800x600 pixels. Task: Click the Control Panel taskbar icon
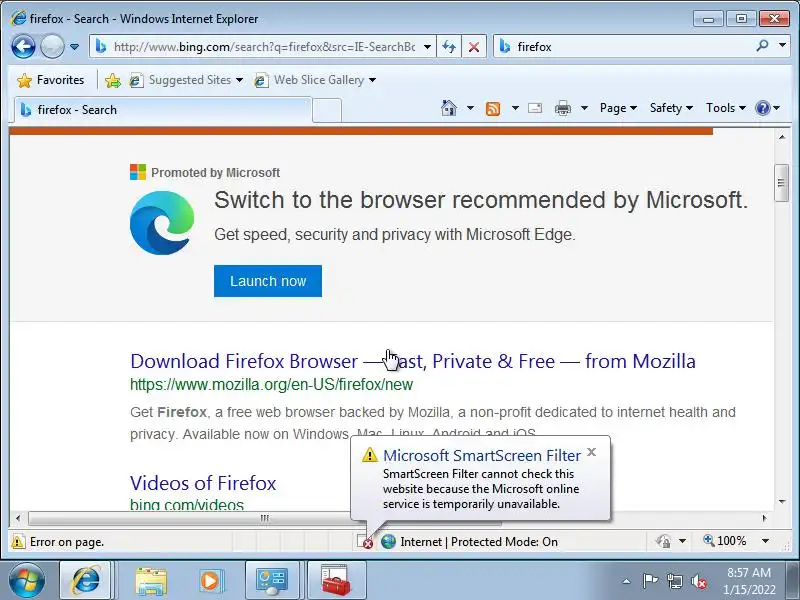click(271, 581)
